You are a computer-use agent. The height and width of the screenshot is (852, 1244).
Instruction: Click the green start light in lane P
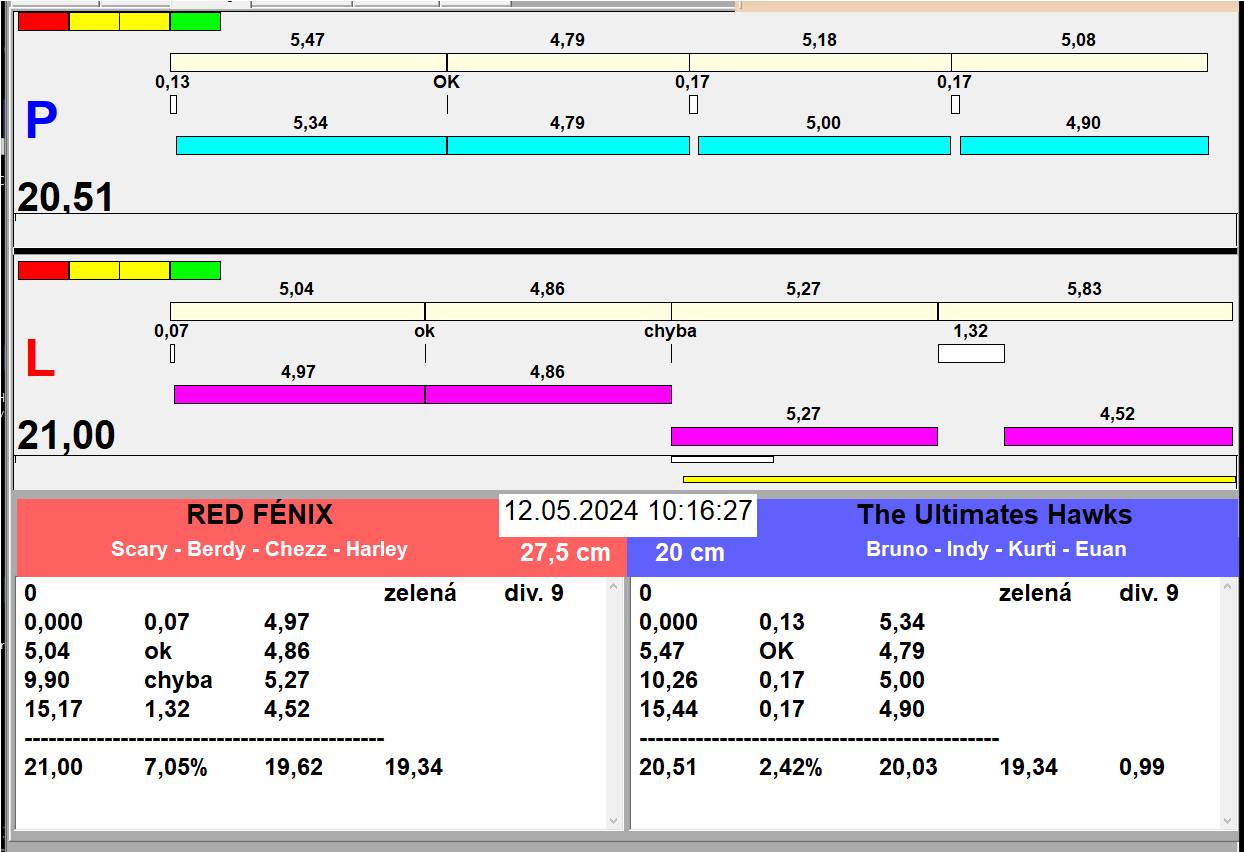pyautogui.click(x=195, y=21)
